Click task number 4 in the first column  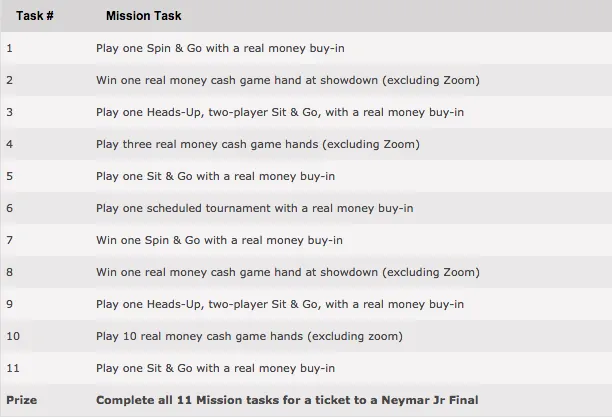(x=10, y=144)
